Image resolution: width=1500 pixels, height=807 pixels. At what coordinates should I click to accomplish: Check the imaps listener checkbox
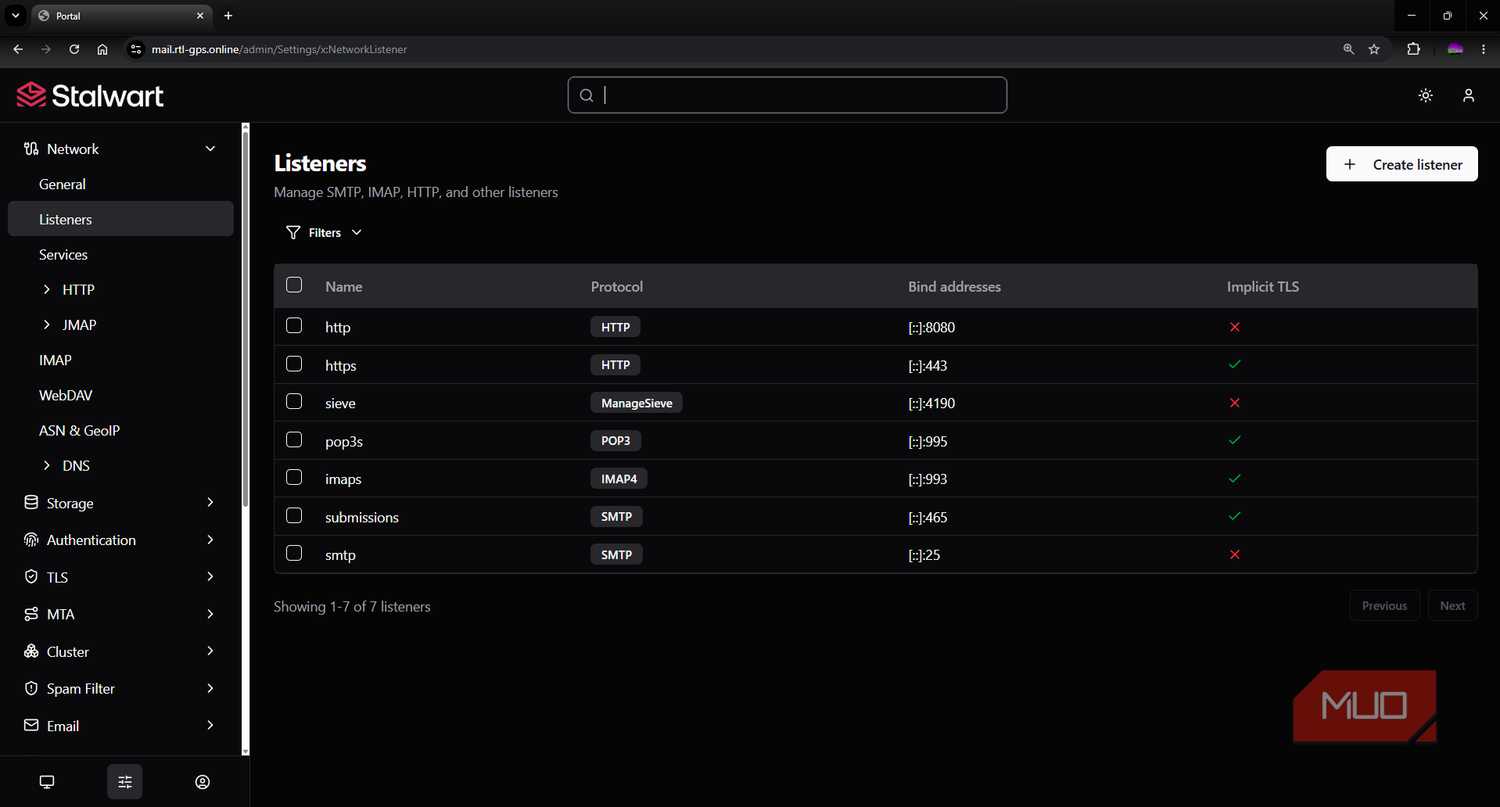point(294,478)
